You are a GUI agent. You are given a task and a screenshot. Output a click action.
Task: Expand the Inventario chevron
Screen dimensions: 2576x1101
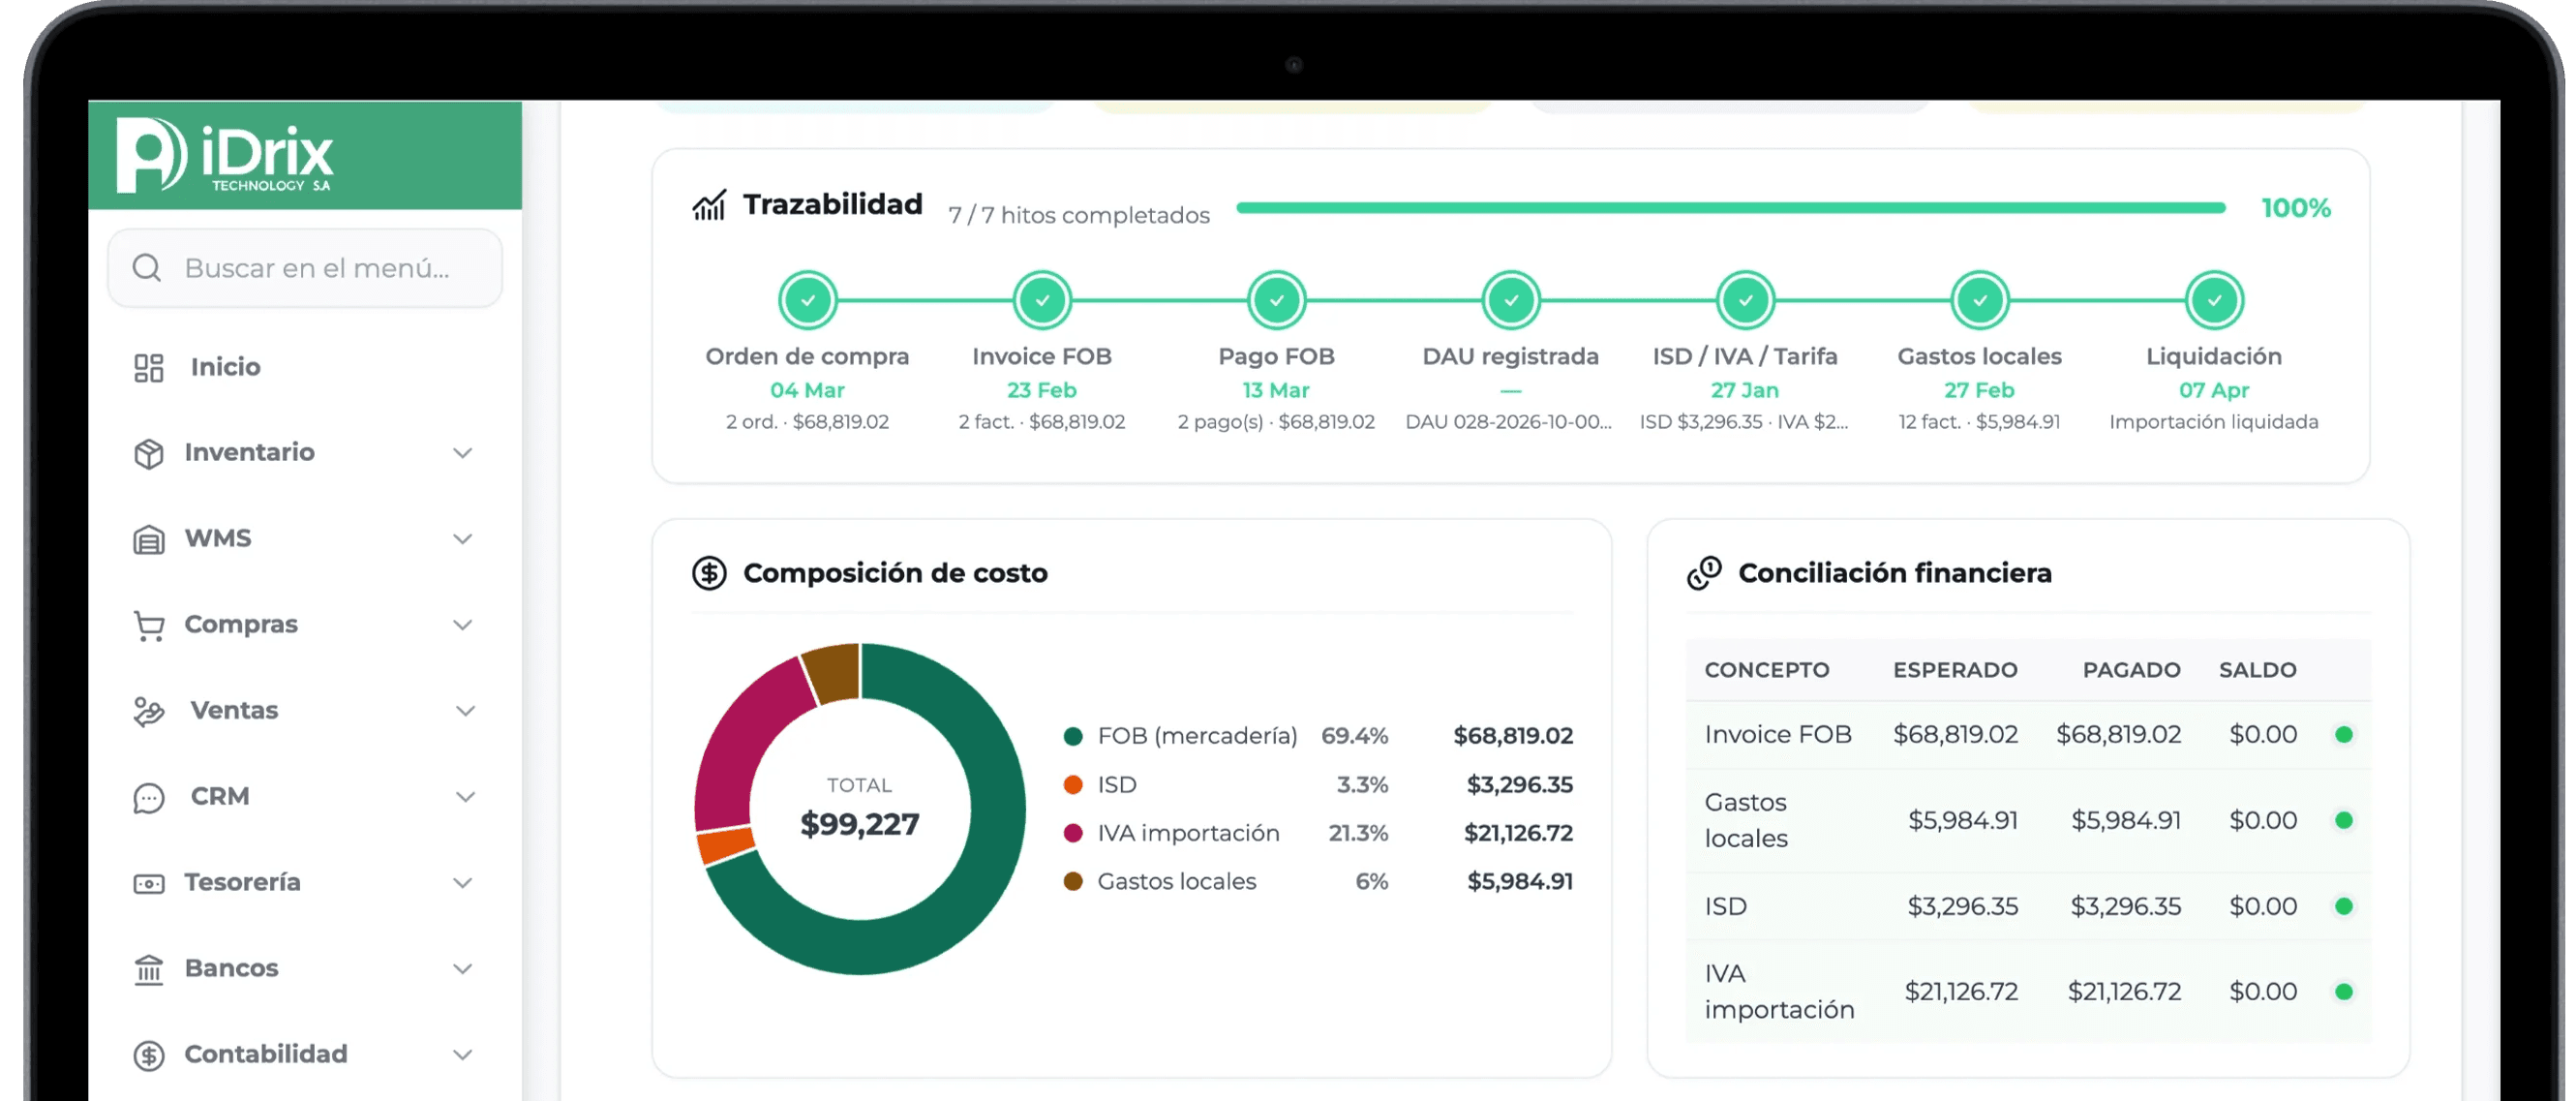click(x=462, y=453)
